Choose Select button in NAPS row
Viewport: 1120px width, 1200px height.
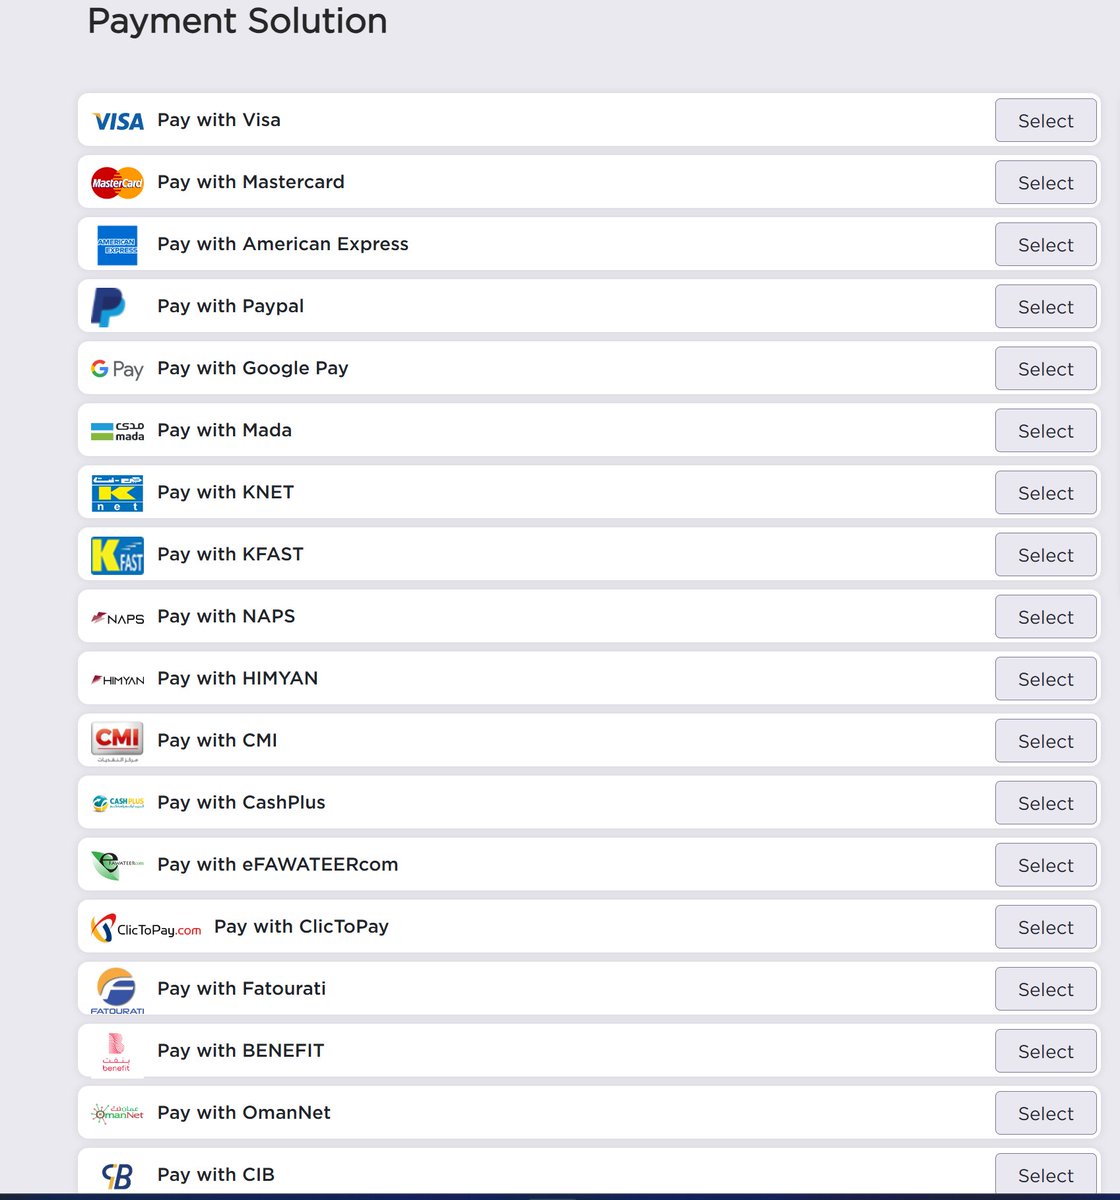1046,617
